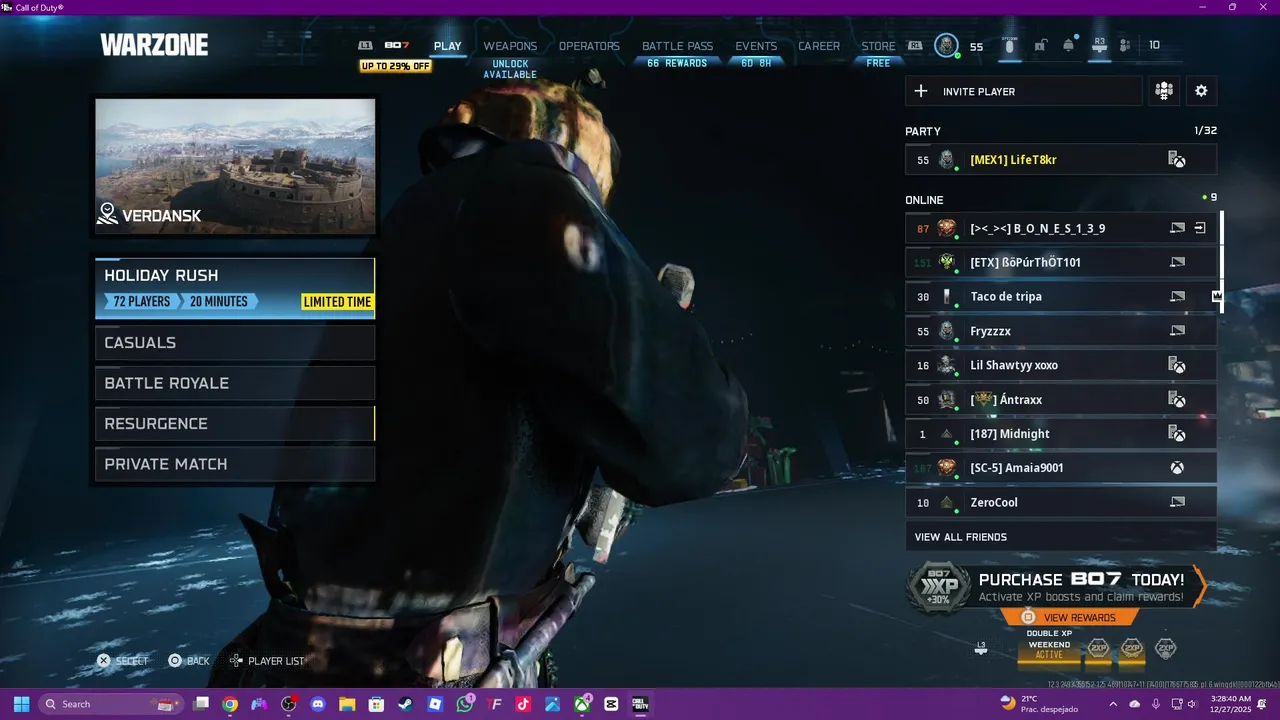Click the rank emblem beside Áentraxx
This screenshot has height=720, width=1280.
(946, 400)
